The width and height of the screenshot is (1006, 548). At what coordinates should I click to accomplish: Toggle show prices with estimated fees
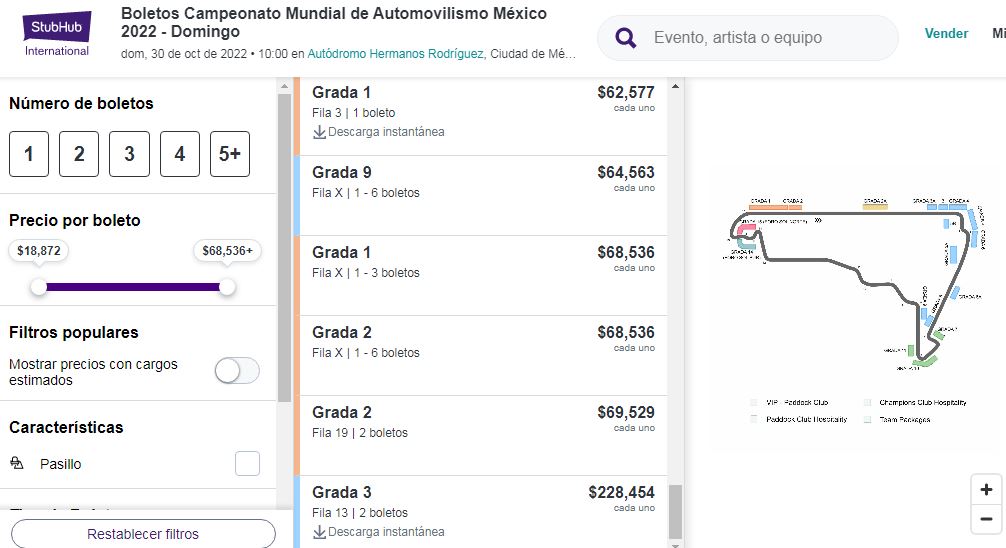tap(237, 371)
